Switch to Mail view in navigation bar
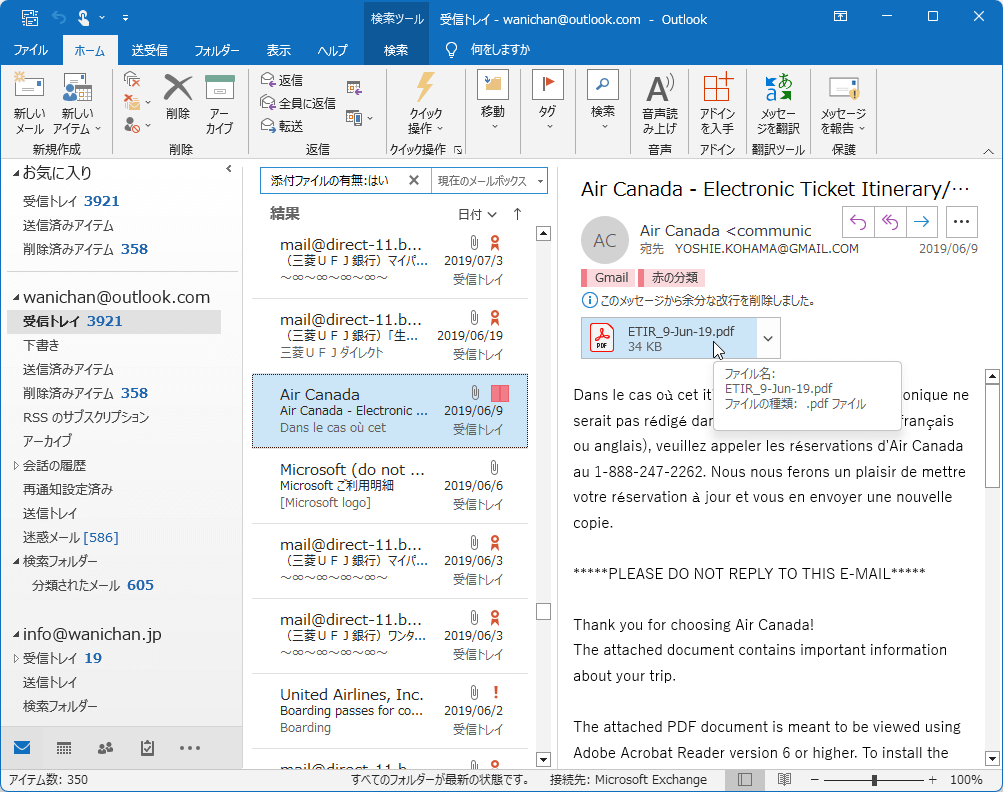Screen dimensions: 1003x792 (x=22, y=748)
